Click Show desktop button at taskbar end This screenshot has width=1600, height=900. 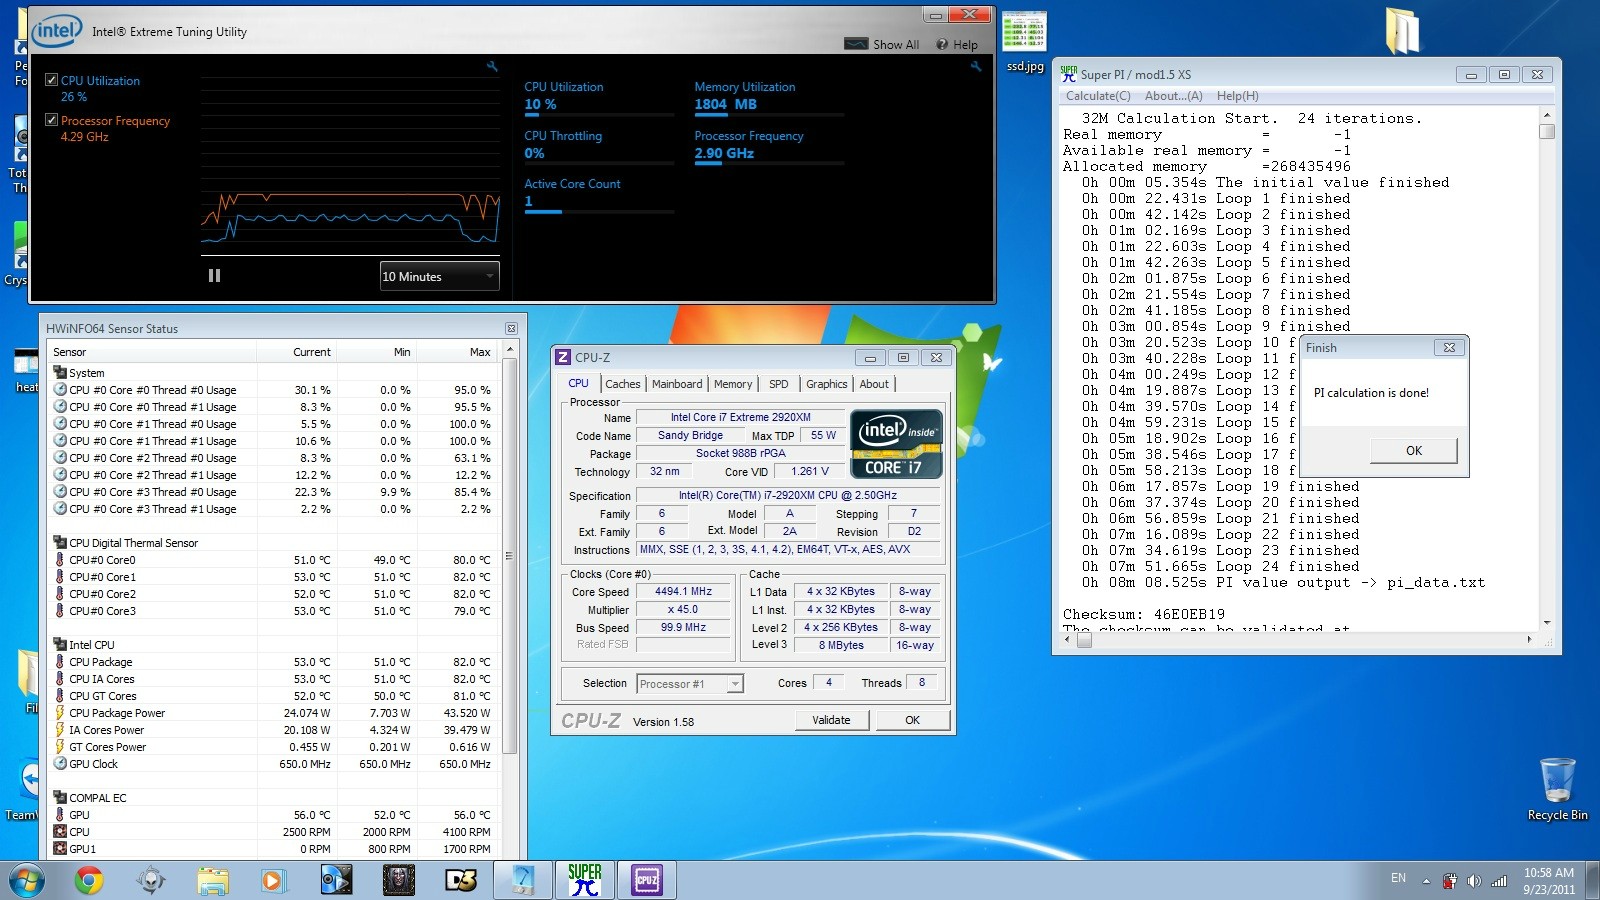coord(1593,880)
